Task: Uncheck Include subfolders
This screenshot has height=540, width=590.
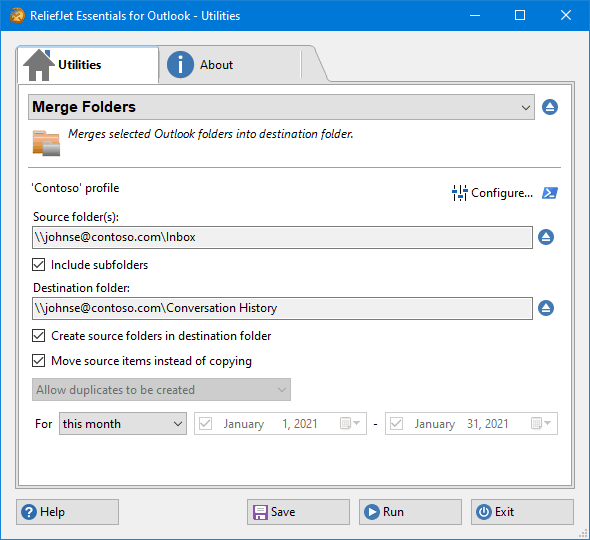Action: click(x=38, y=265)
